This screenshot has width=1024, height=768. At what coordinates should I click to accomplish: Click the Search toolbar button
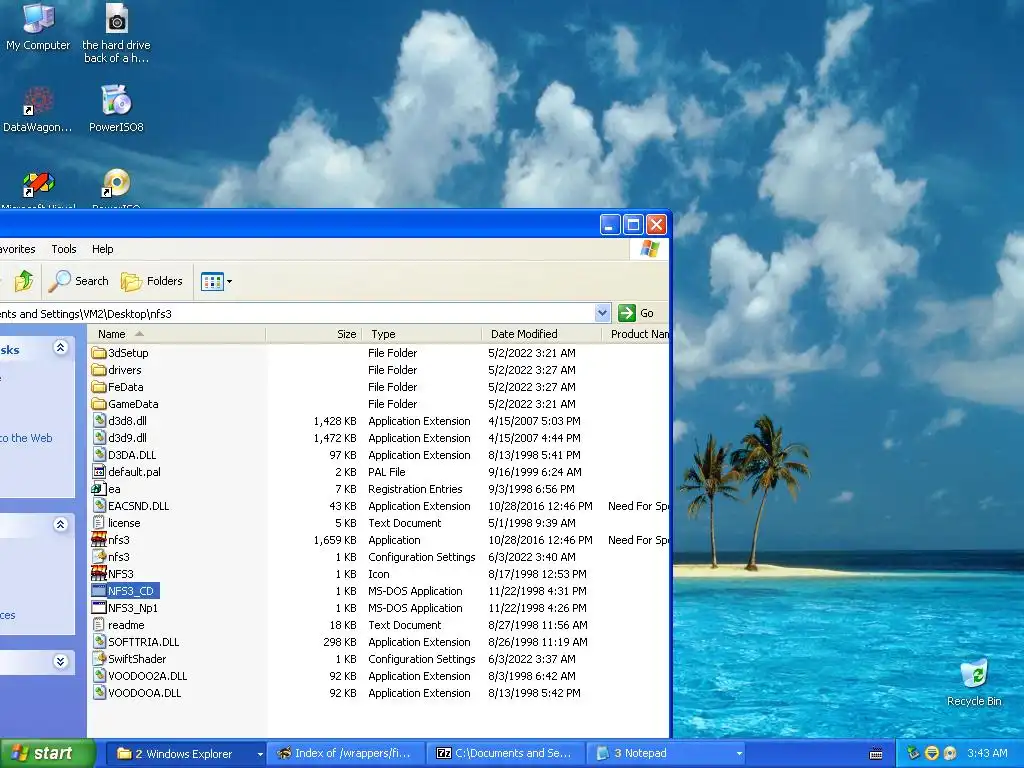click(80, 281)
